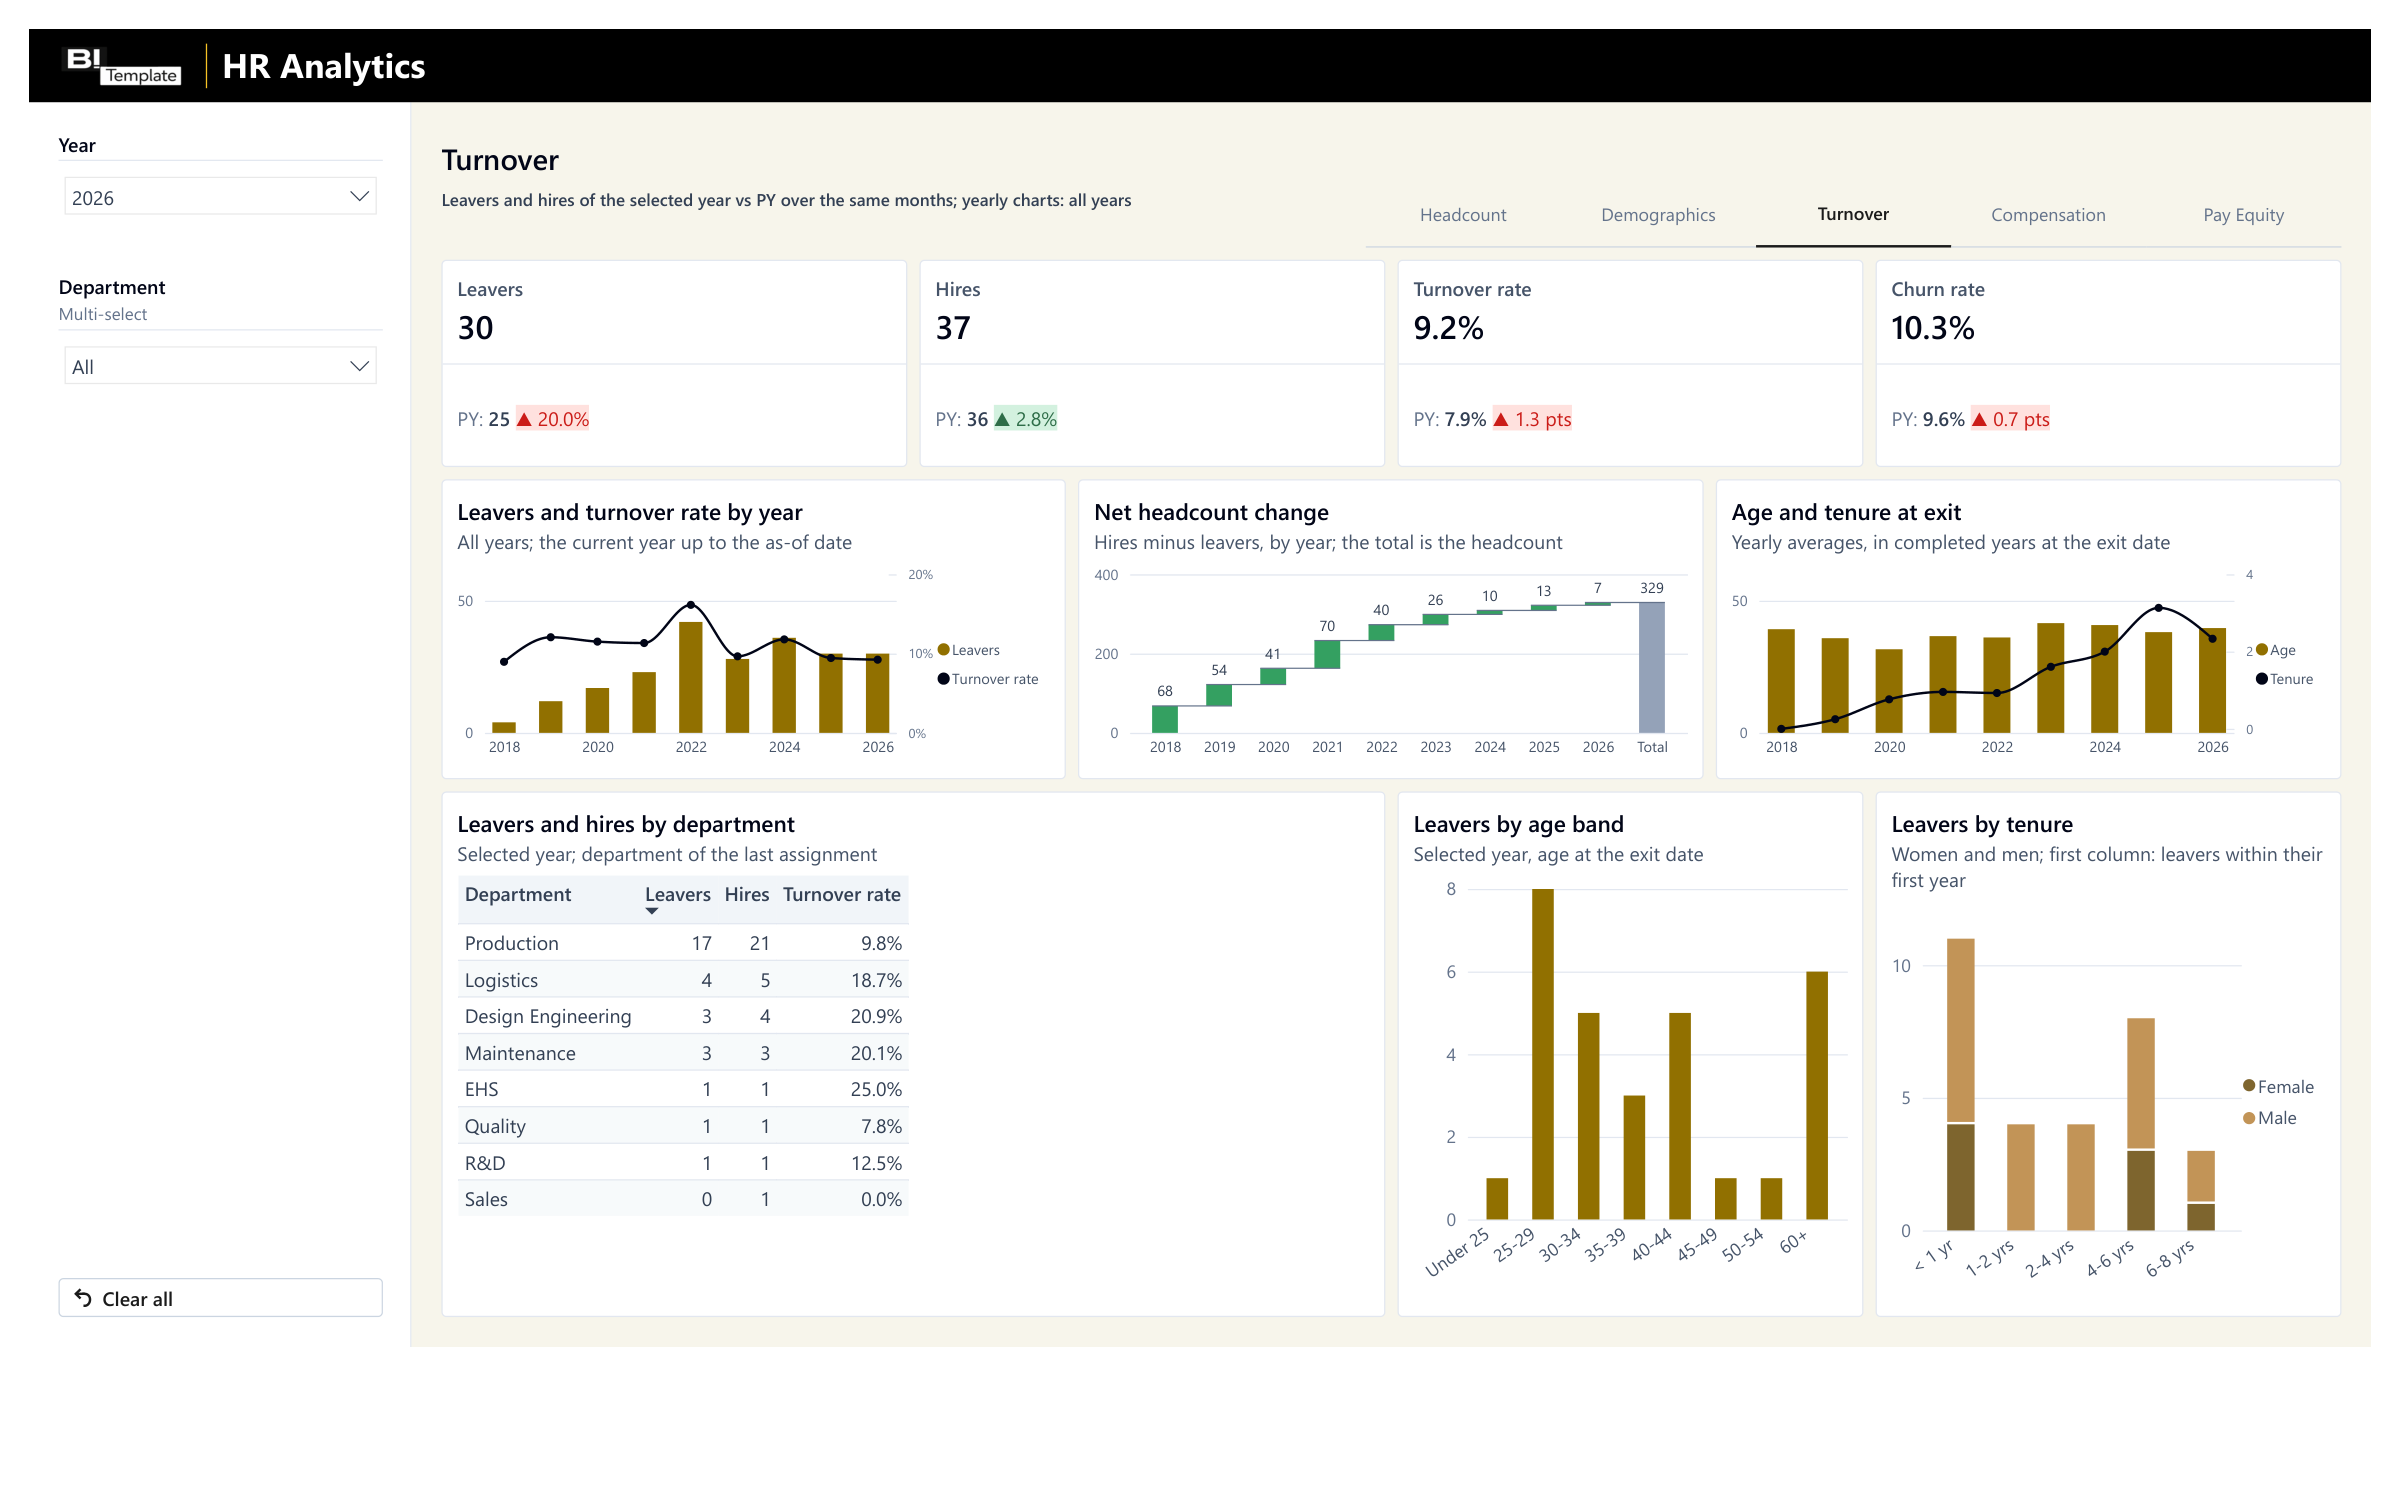Click the green triangle next to 2.8%
The image size is (2400, 1500).
(1002, 419)
